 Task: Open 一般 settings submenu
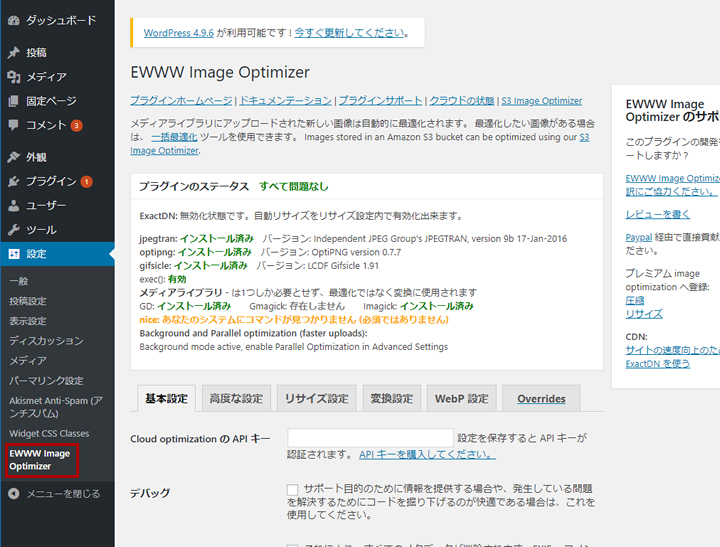pyautogui.click(x=19, y=281)
